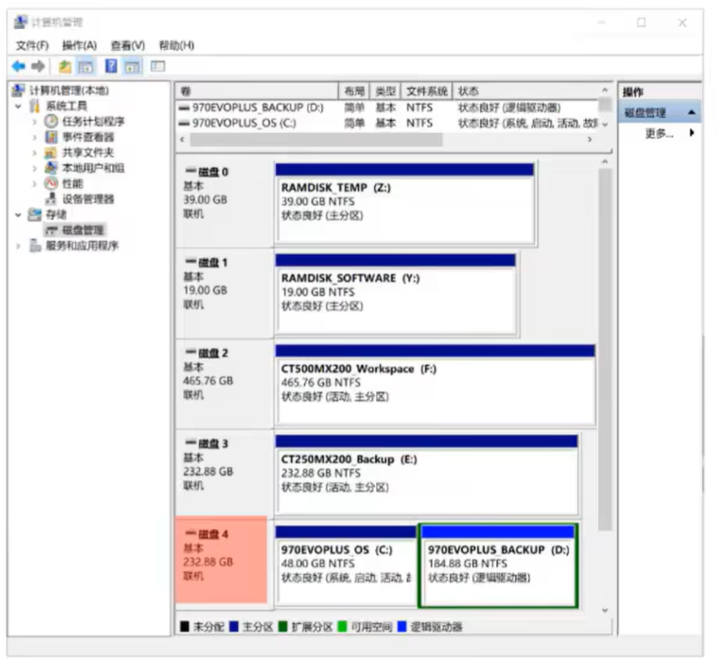This screenshot has width=716, height=669.
Task: Open the 查看(V) menu
Action: [128, 45]
